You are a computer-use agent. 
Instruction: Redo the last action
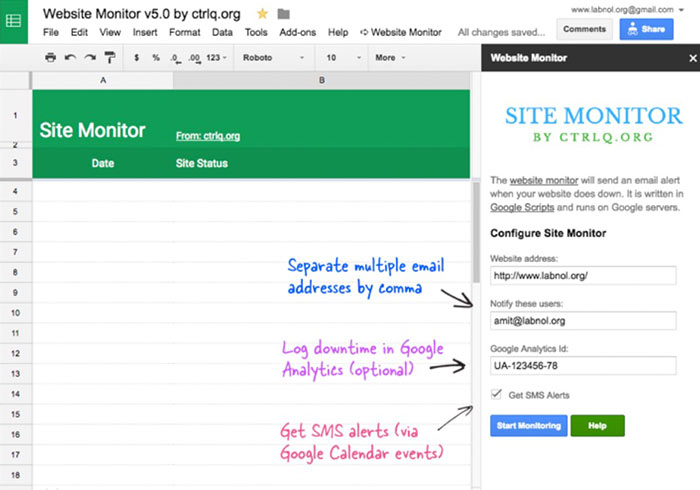[x=90, y=58]
